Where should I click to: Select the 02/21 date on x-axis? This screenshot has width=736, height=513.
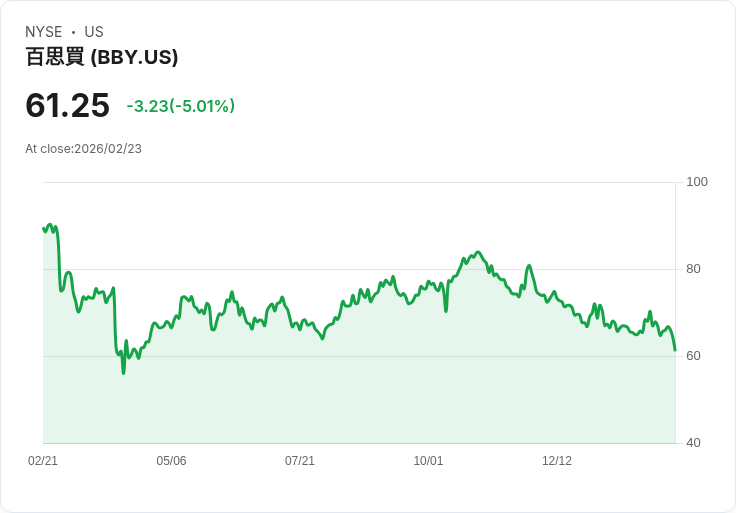click(43, 461)
